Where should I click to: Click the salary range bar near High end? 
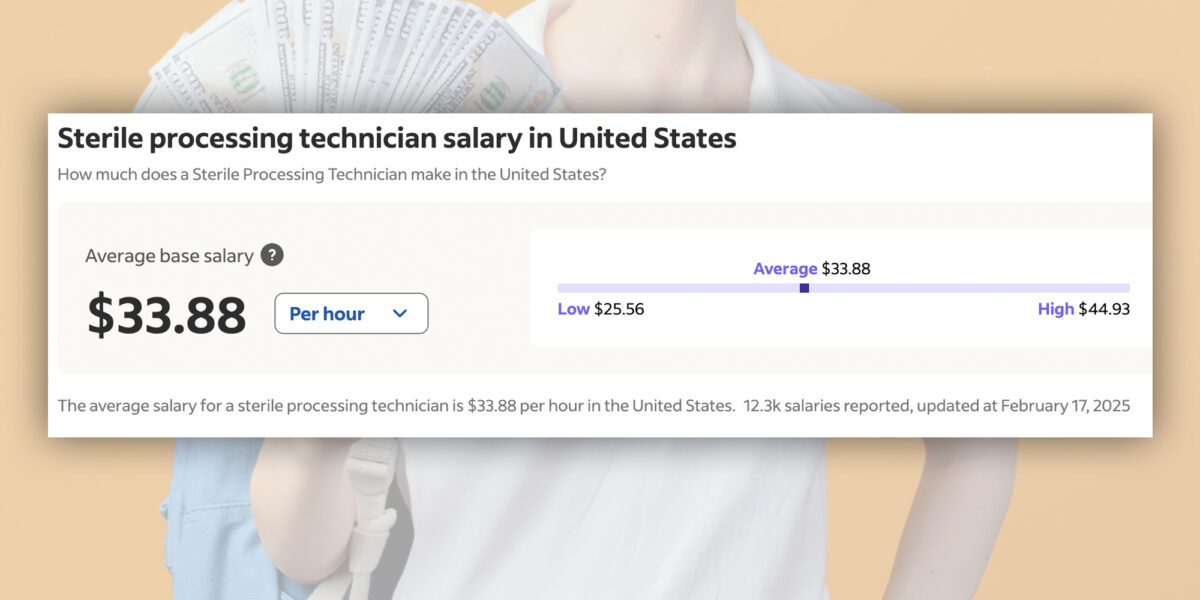(1080, 288)
